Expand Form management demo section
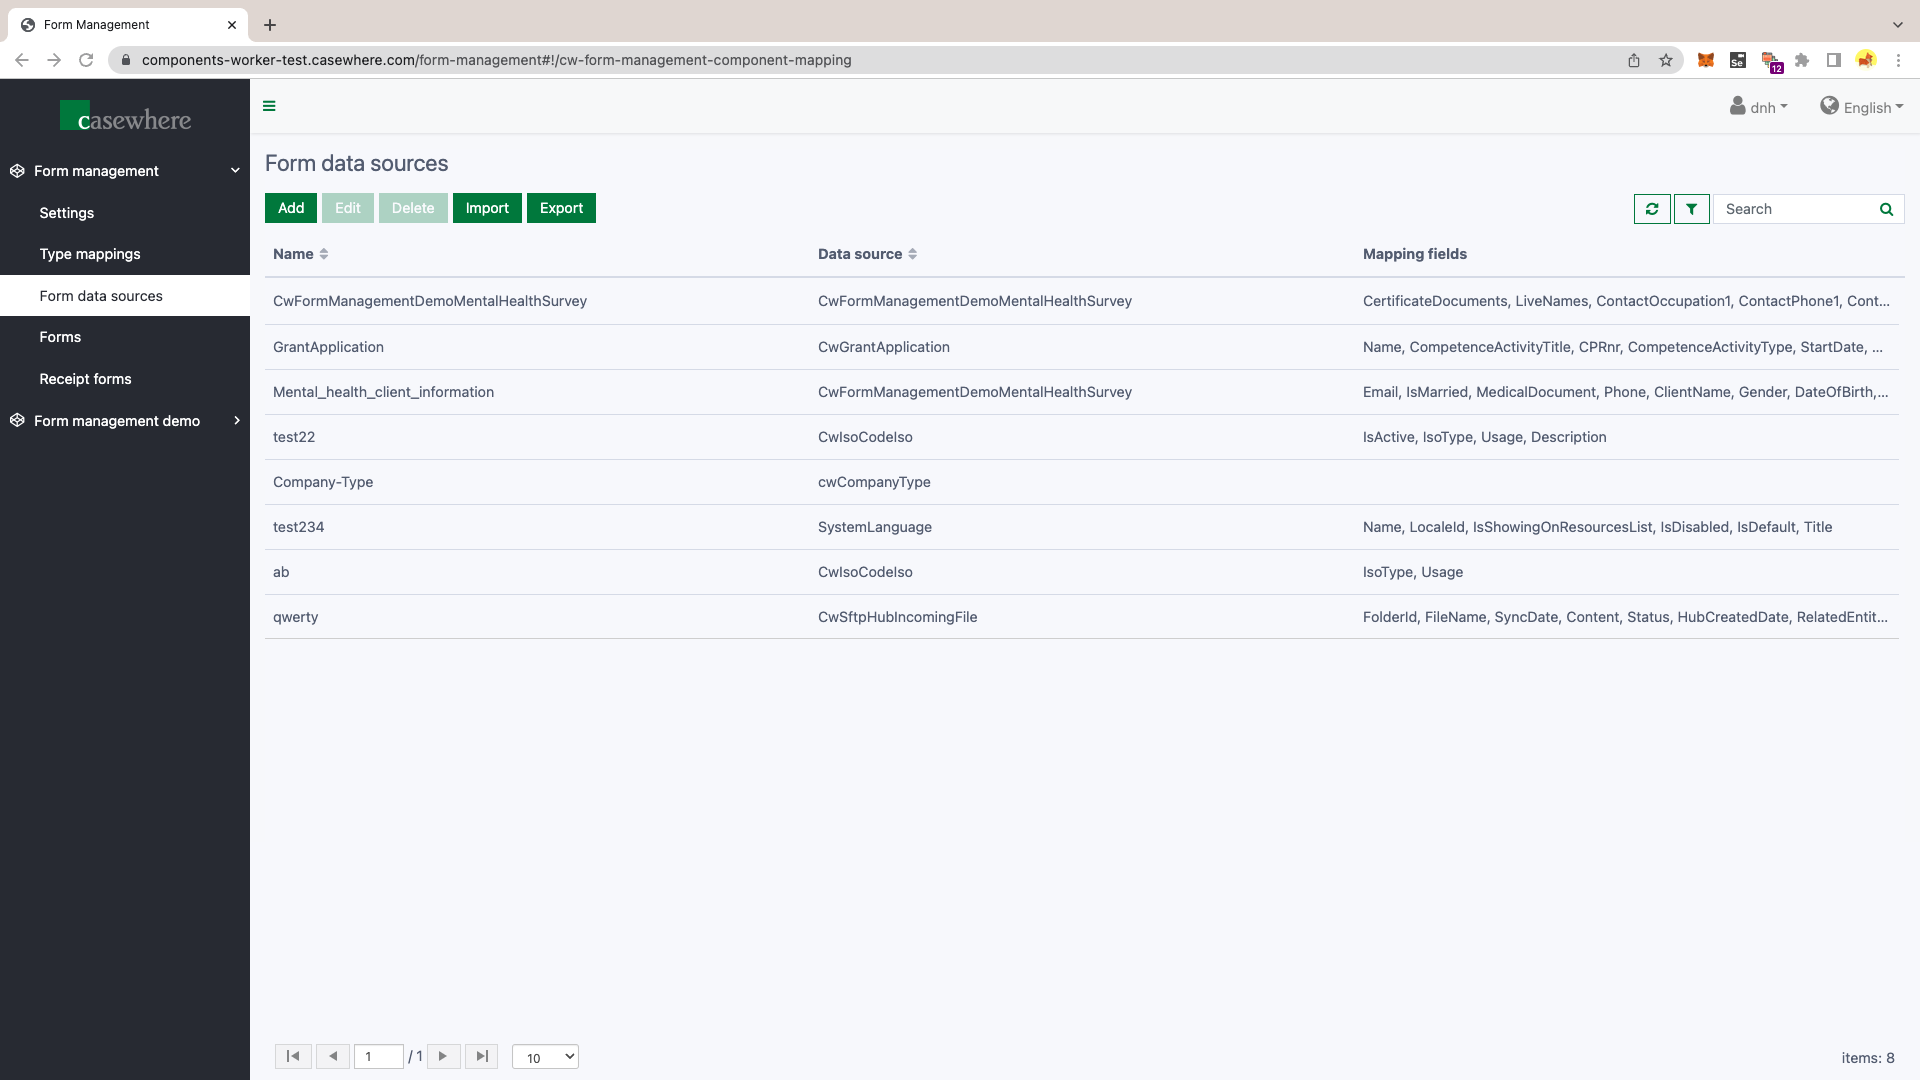The height and width of the screenshot is (1080, 1920). click(237, 419)
